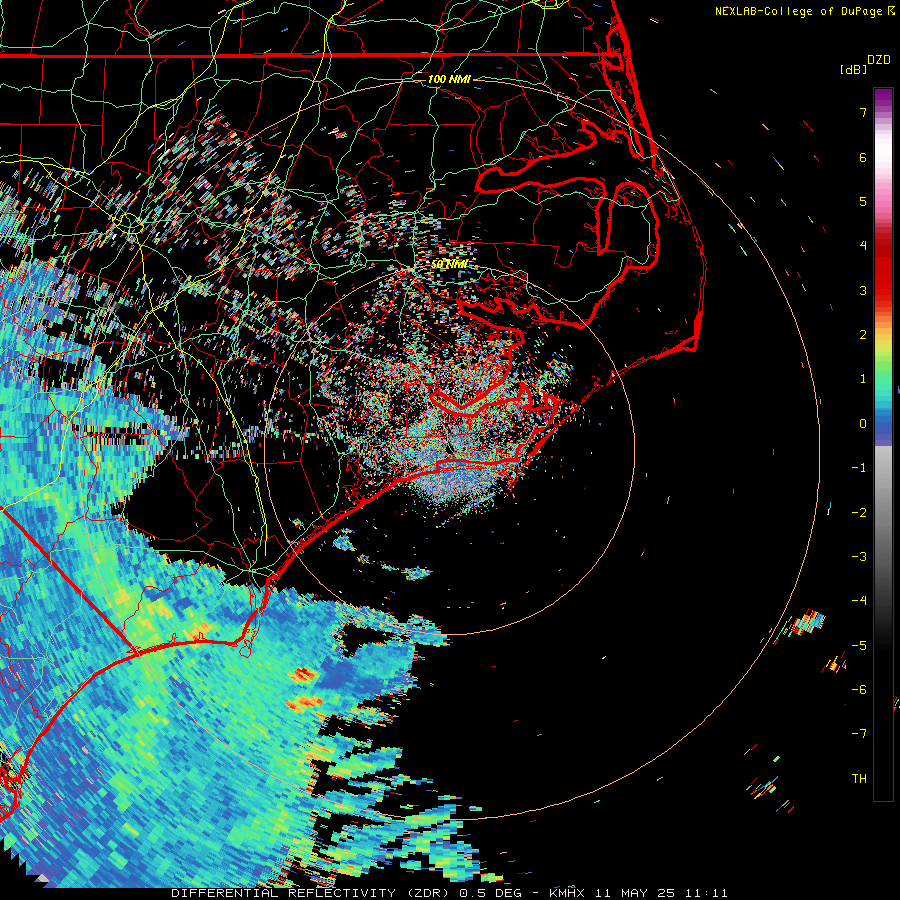900x900 pixels.
Task: Select the -4 dB scale label
Action: 859,601
